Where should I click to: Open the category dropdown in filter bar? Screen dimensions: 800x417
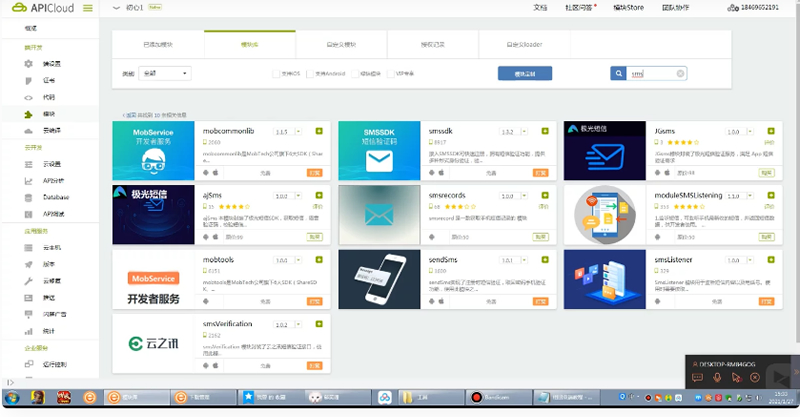pos(164,74)
